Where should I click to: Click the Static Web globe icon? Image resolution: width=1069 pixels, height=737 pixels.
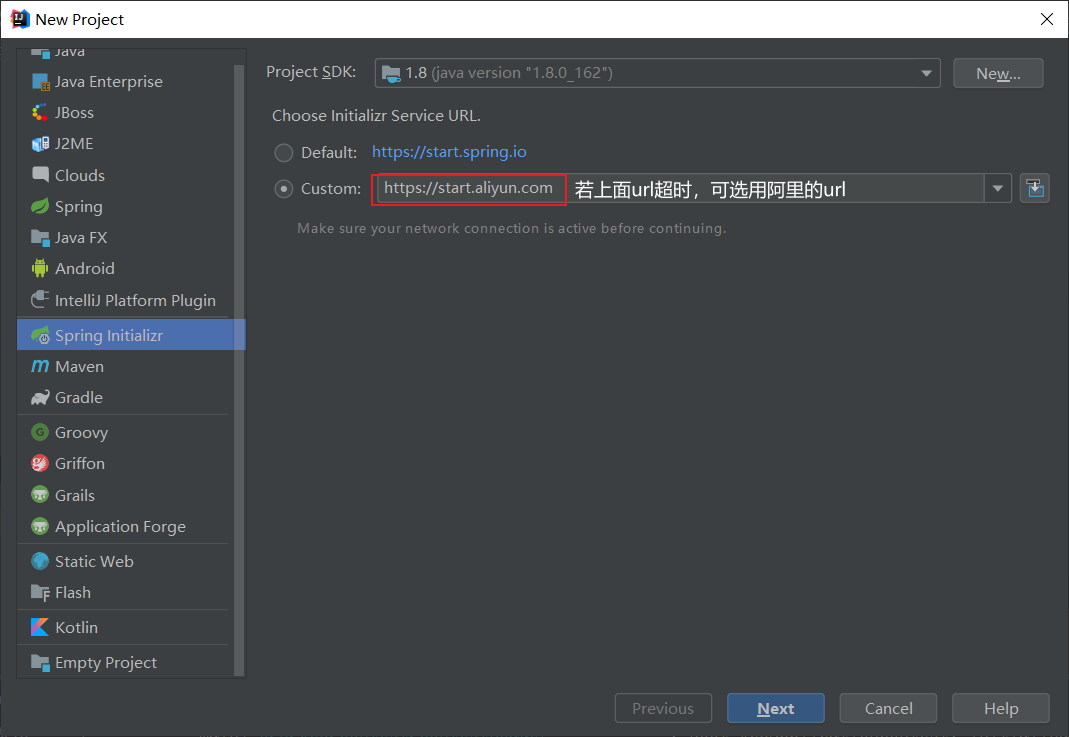[x=40, y=561]
